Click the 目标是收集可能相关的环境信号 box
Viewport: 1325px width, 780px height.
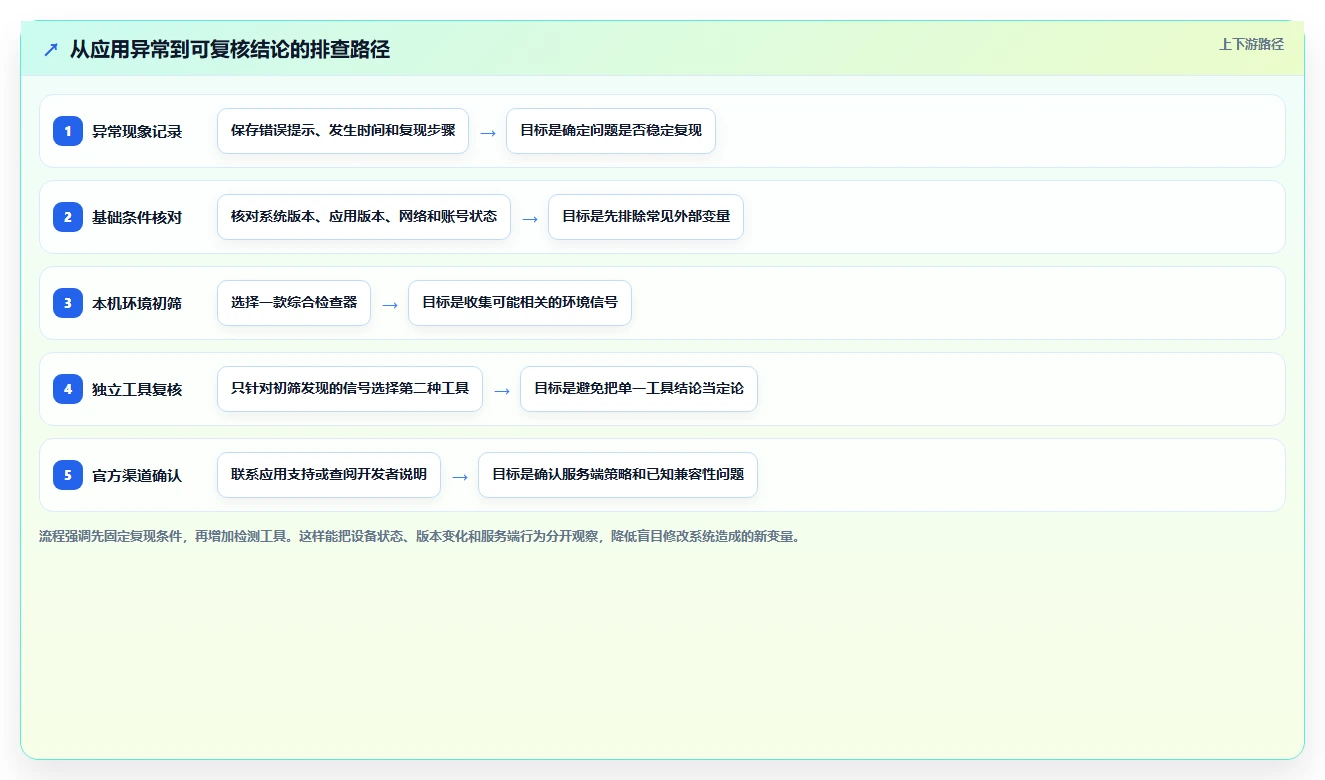tap(520, 303)
